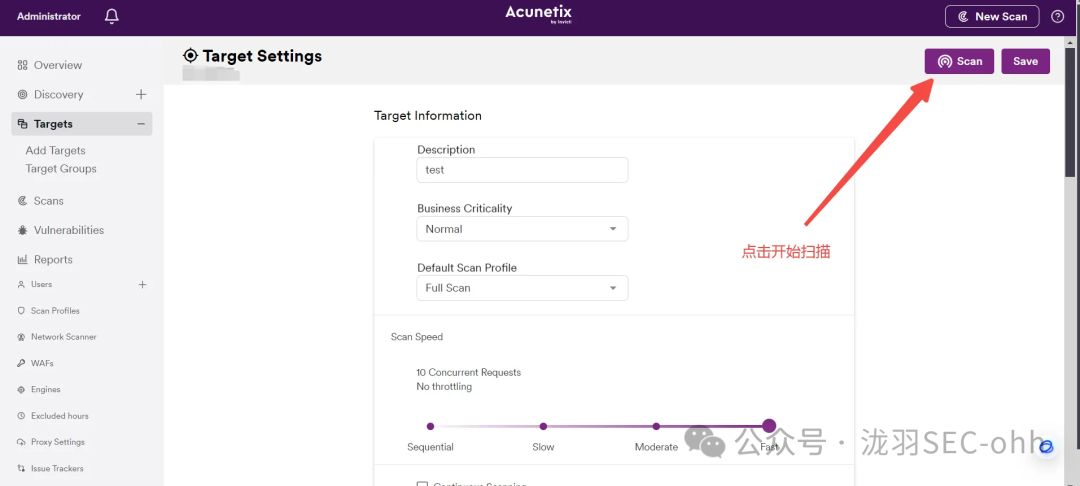Go to Scans in the sidebar
1080x486 pixels.
(x=49, y=201)
